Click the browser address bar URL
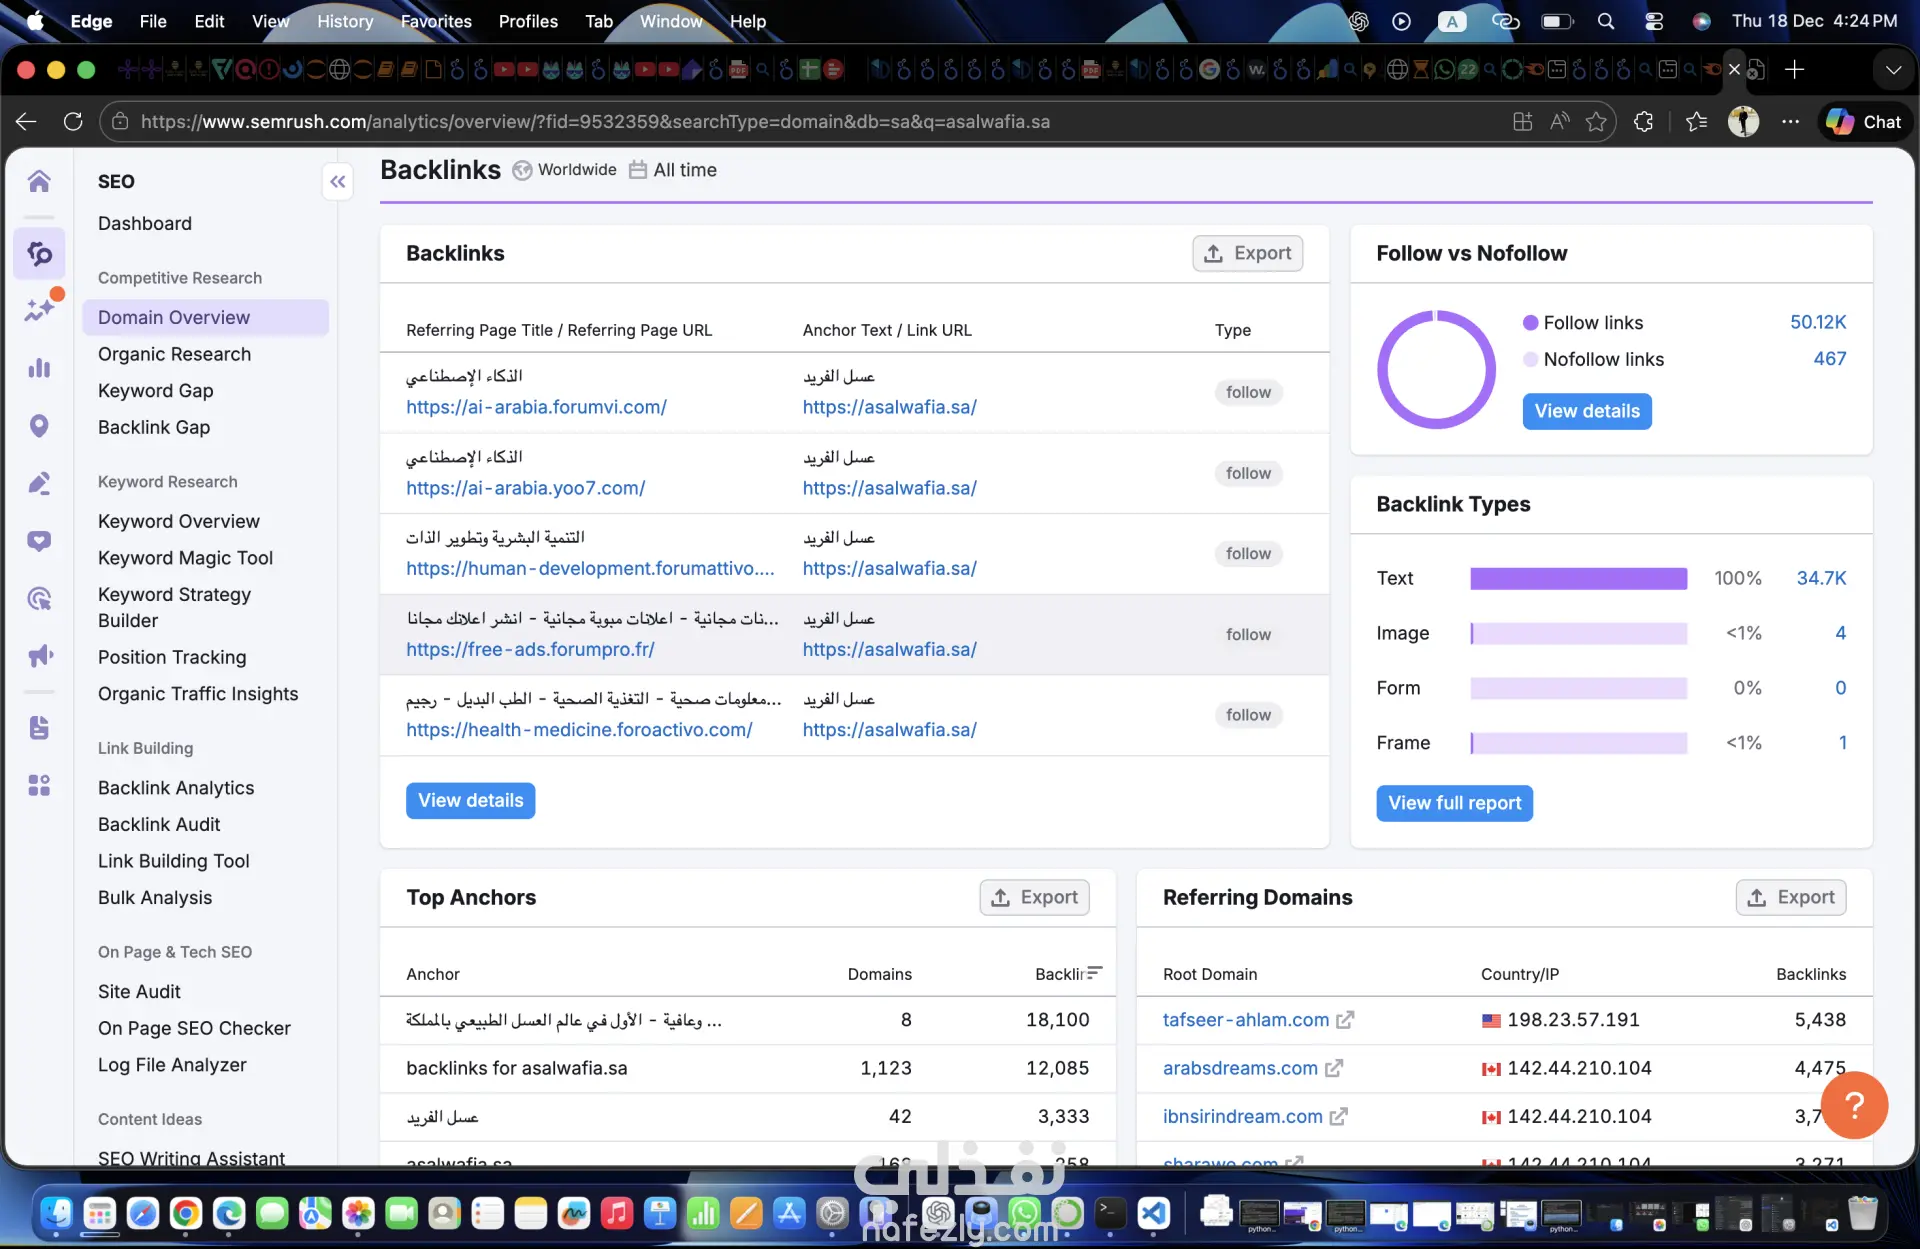This screenshot has height=1249, width=1920. point(595,122)
